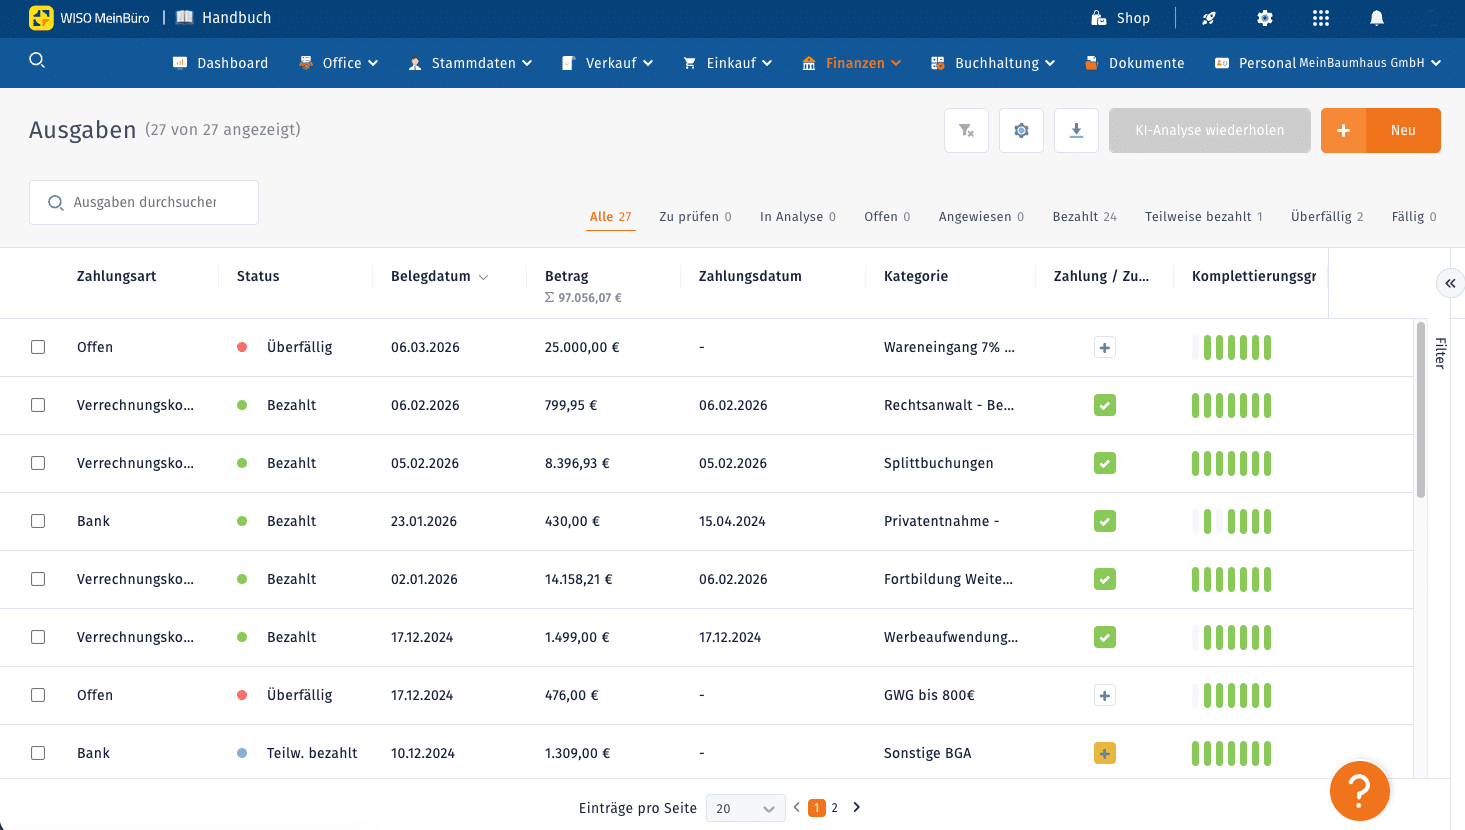Switch to the Überfällig tab
The image size is (1465, 830).
[1327, 216]
